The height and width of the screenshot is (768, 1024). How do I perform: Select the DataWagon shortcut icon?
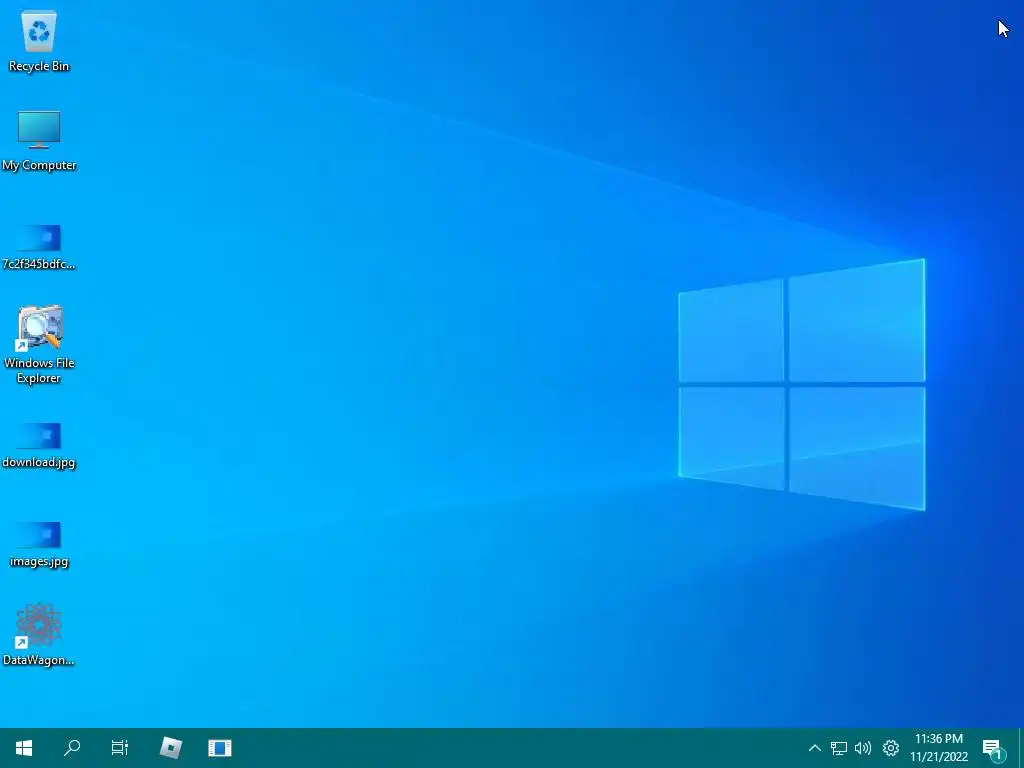39,634
